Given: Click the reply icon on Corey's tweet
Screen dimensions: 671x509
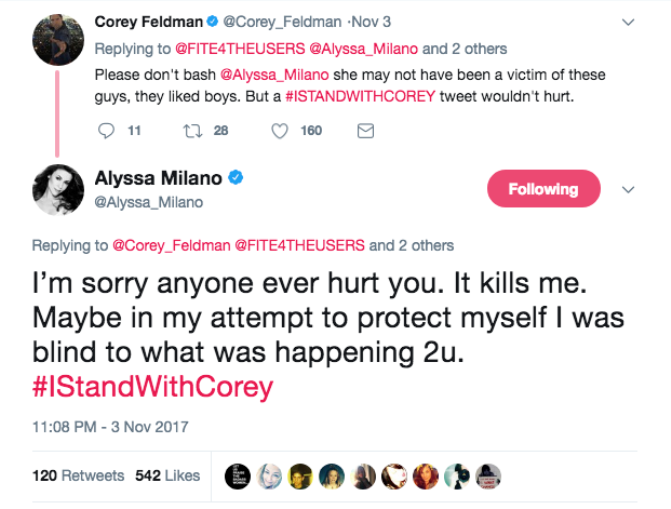Looking at the screenshot, I should 108,130.
